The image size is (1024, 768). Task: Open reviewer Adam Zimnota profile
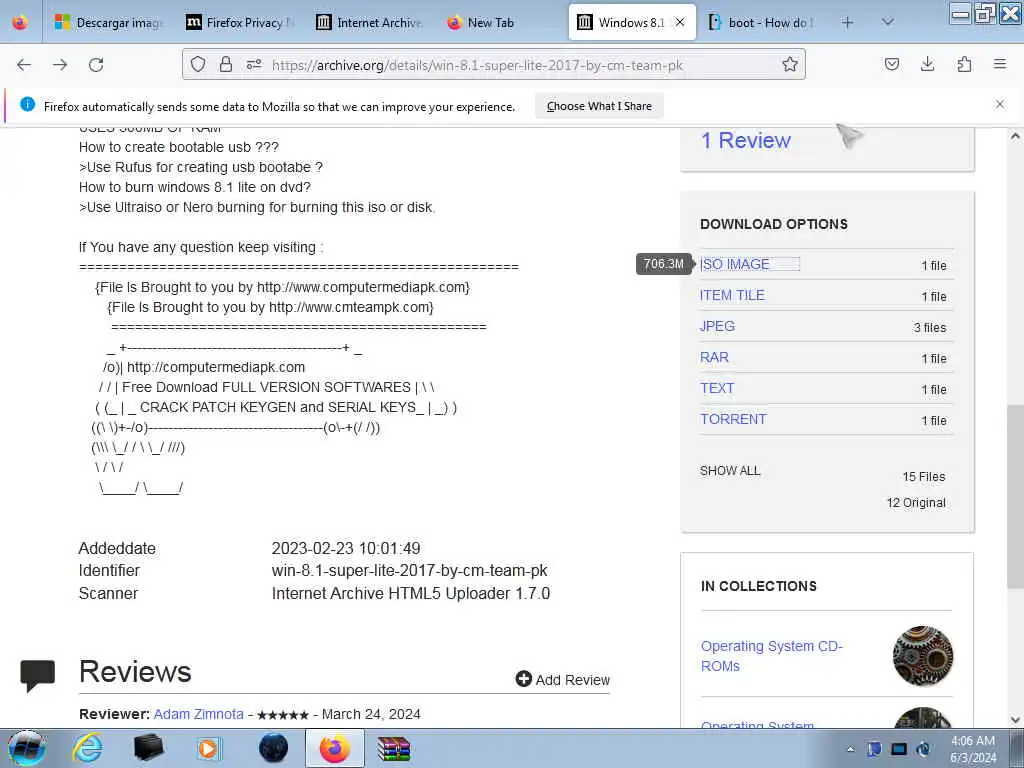tap(199, 714)
